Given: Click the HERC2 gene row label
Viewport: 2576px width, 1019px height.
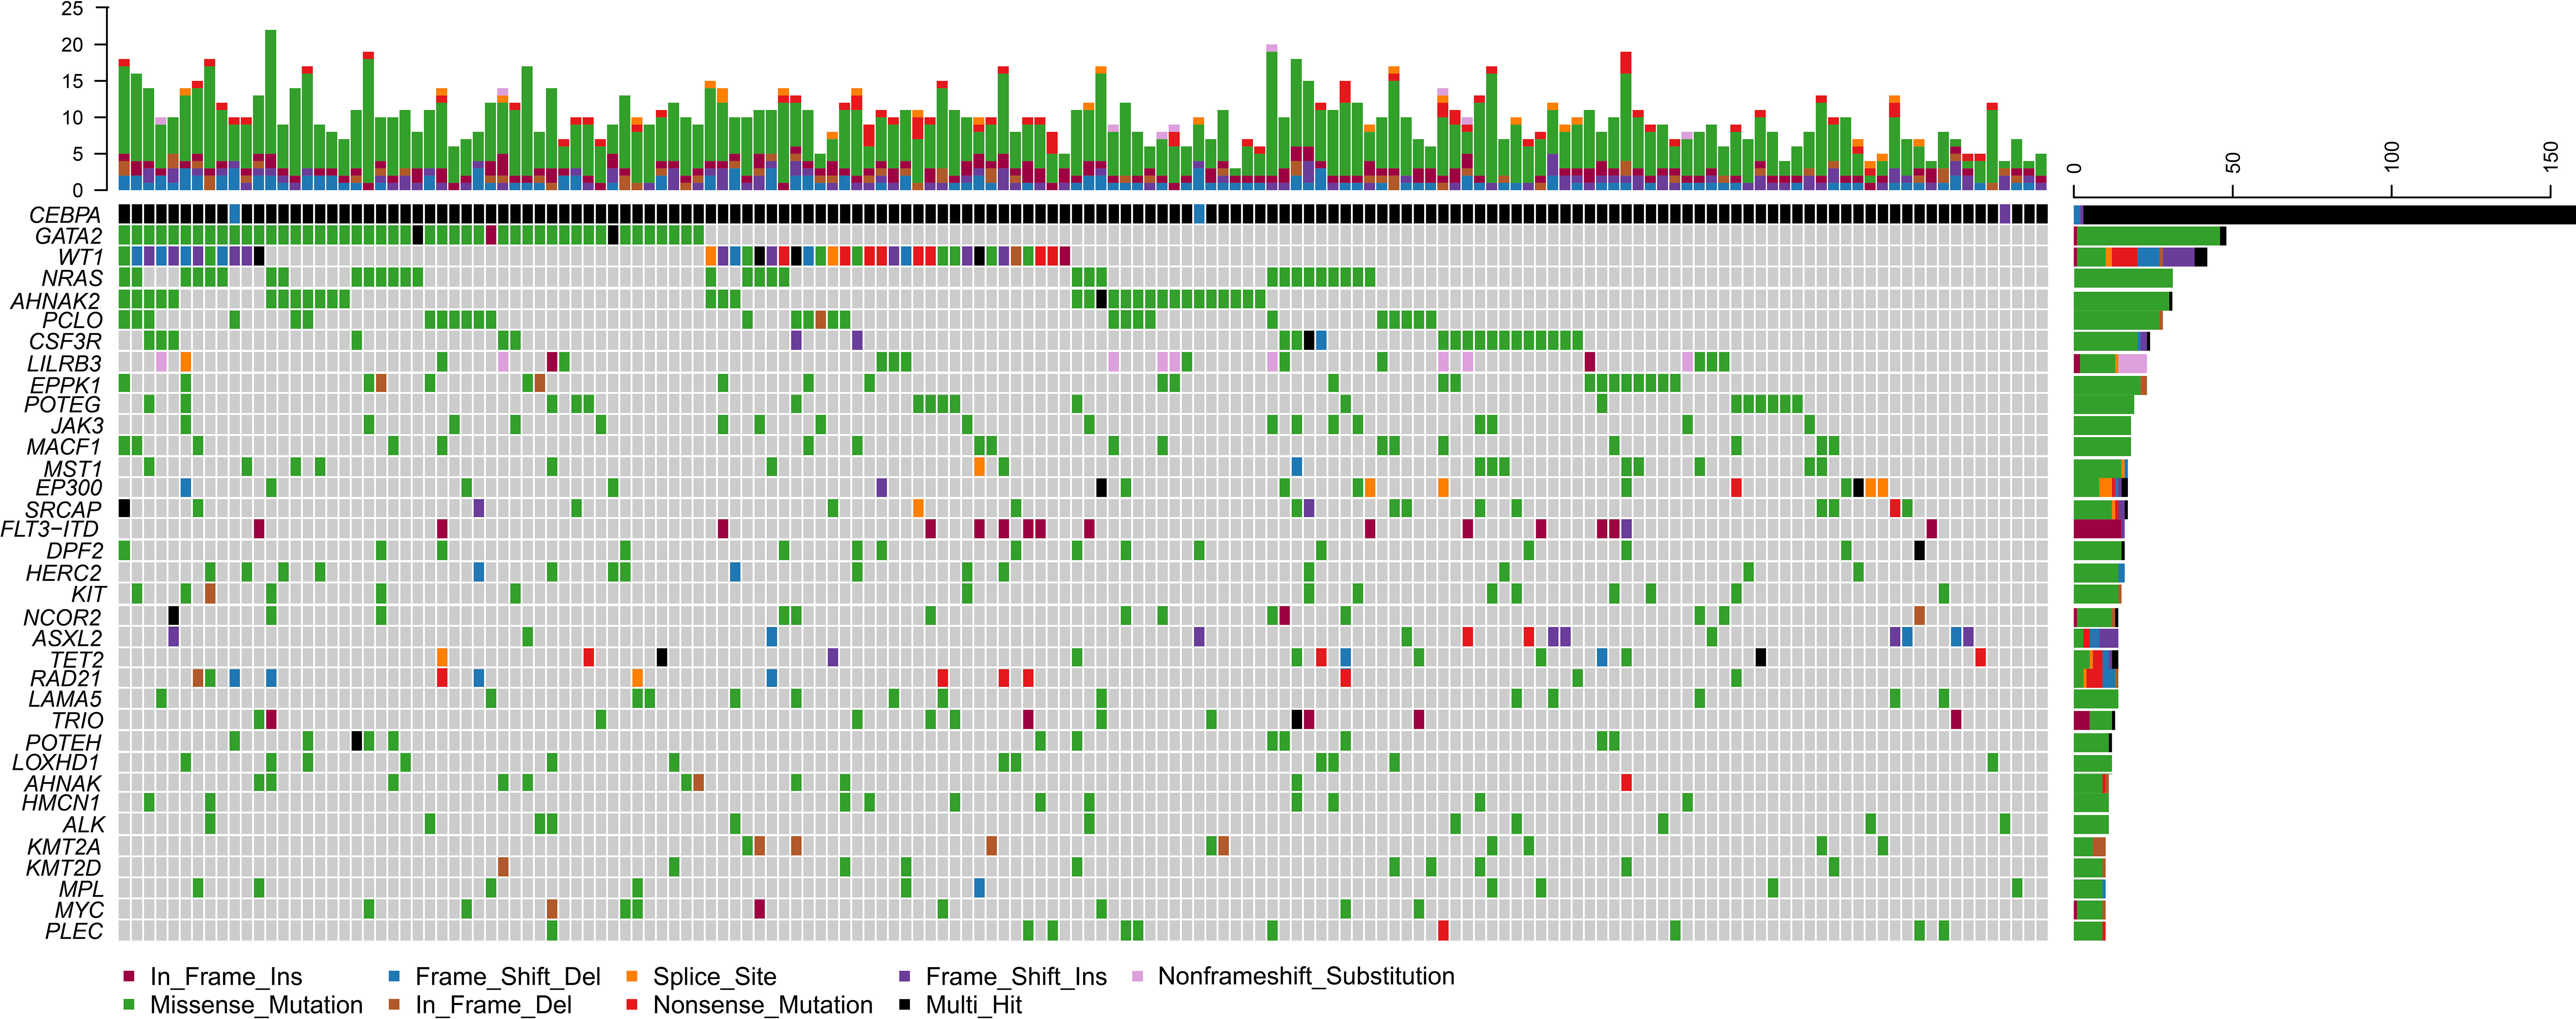Looking at the screenshot, I should (x=64, y=573).
